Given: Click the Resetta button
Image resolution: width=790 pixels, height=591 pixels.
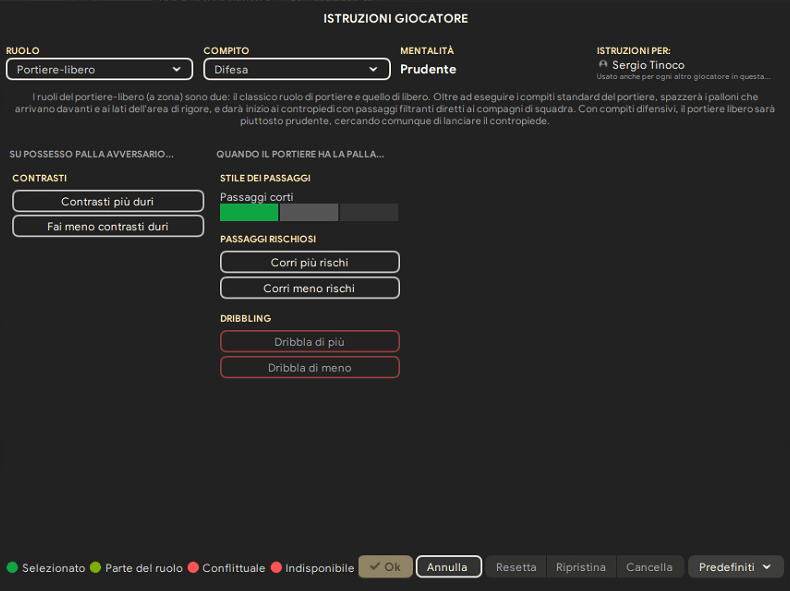Looking at the screenshot, I should (x=516, y=567).
